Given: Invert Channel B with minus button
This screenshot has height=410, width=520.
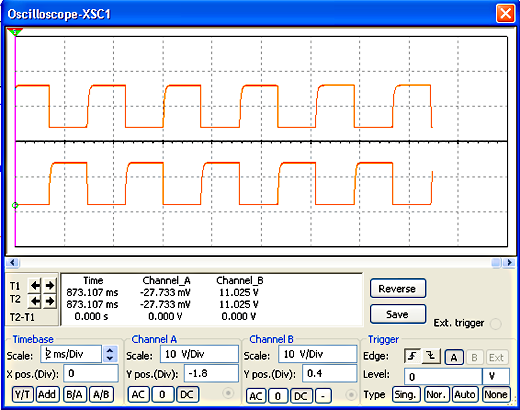Looking at the screenshot, I should click(x=323, y=396).
